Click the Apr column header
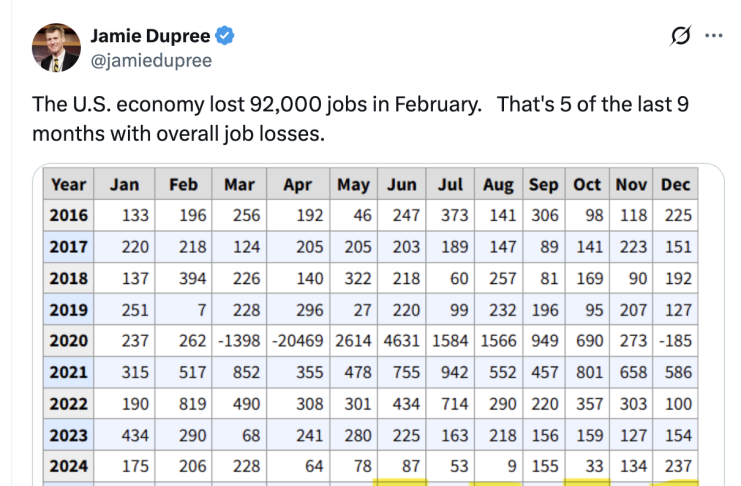 (x=298, y=185)
